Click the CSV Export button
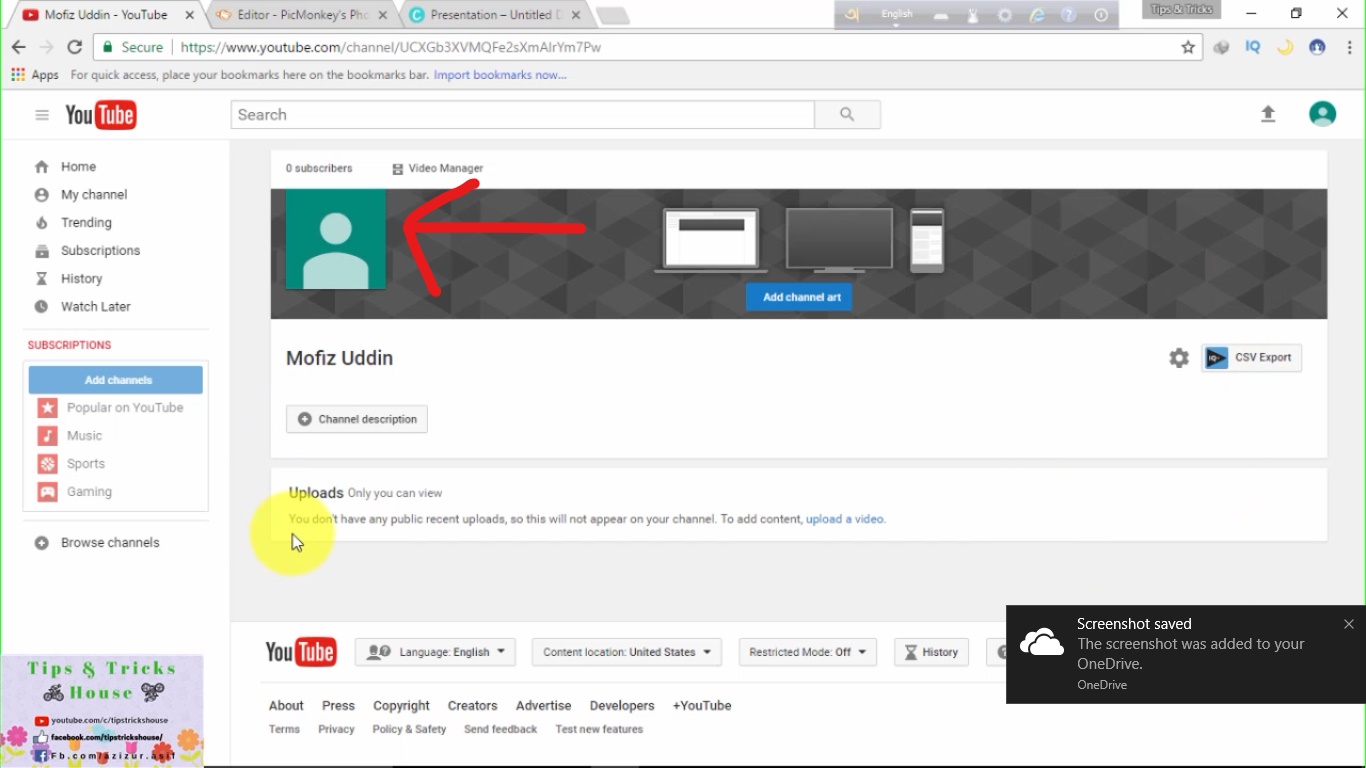Screen dimensions: 1366x768 coord(1251,358)
